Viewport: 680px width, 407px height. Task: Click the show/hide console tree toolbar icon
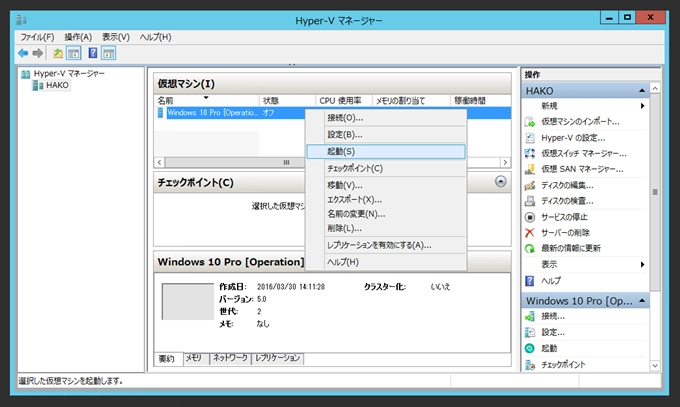pyautogui.click(x=74, y=53)
